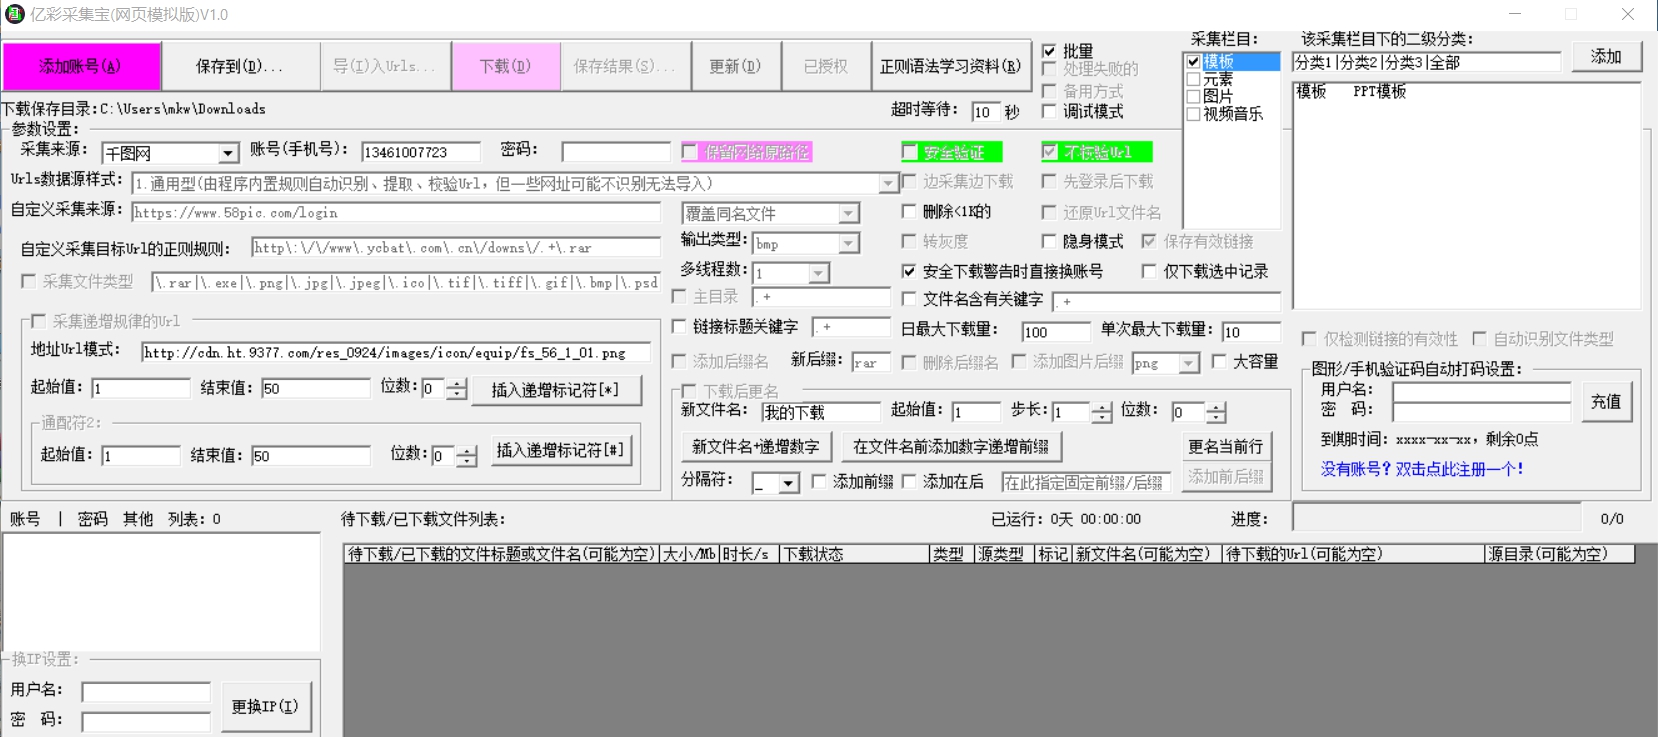Click the 自定义采集来源 URL field

(396, 212)
